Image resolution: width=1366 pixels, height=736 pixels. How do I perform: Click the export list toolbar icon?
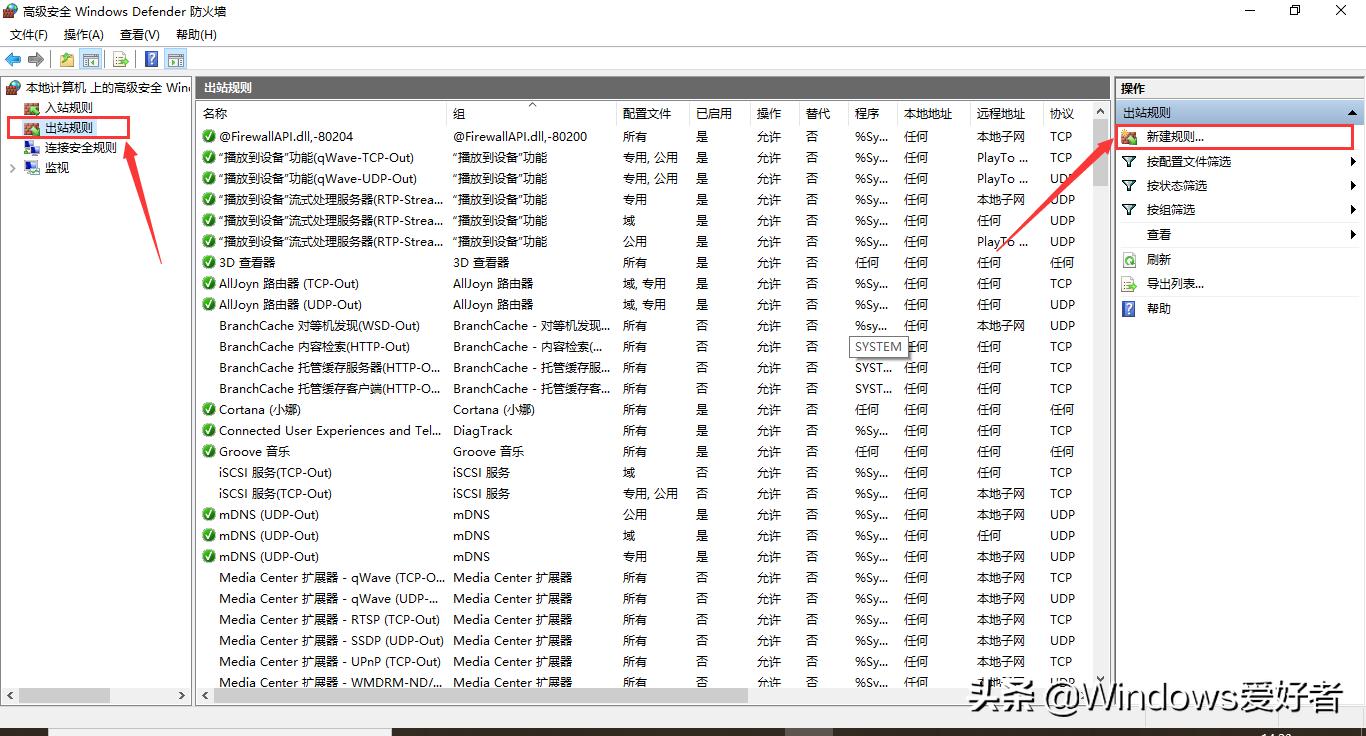tap(121, 59)
